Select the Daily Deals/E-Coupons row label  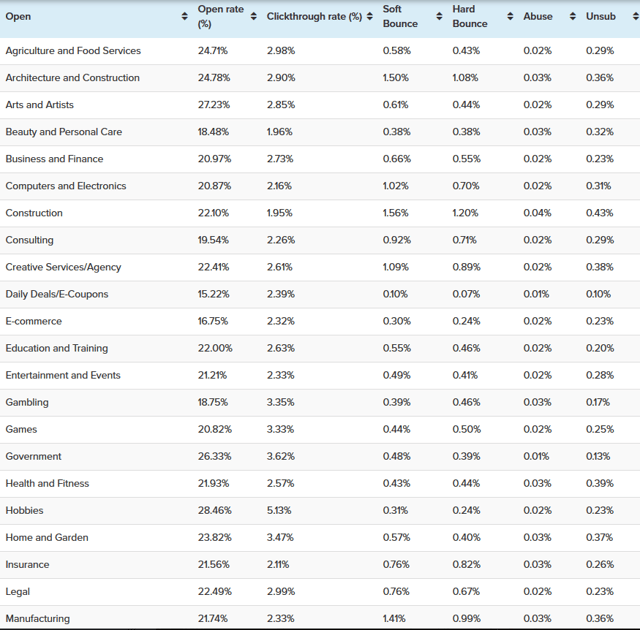tap(57, 294)
